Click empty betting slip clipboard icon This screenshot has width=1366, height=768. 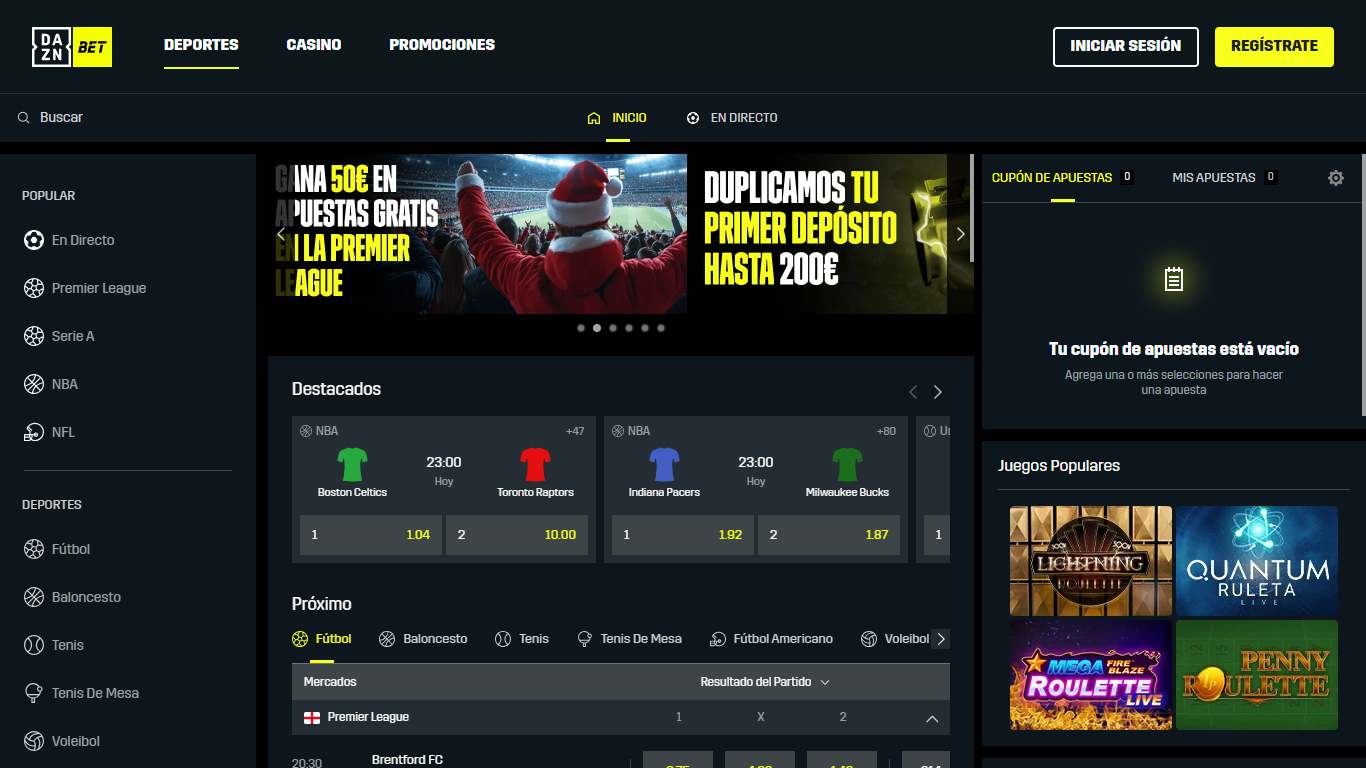click(1174, 279)
